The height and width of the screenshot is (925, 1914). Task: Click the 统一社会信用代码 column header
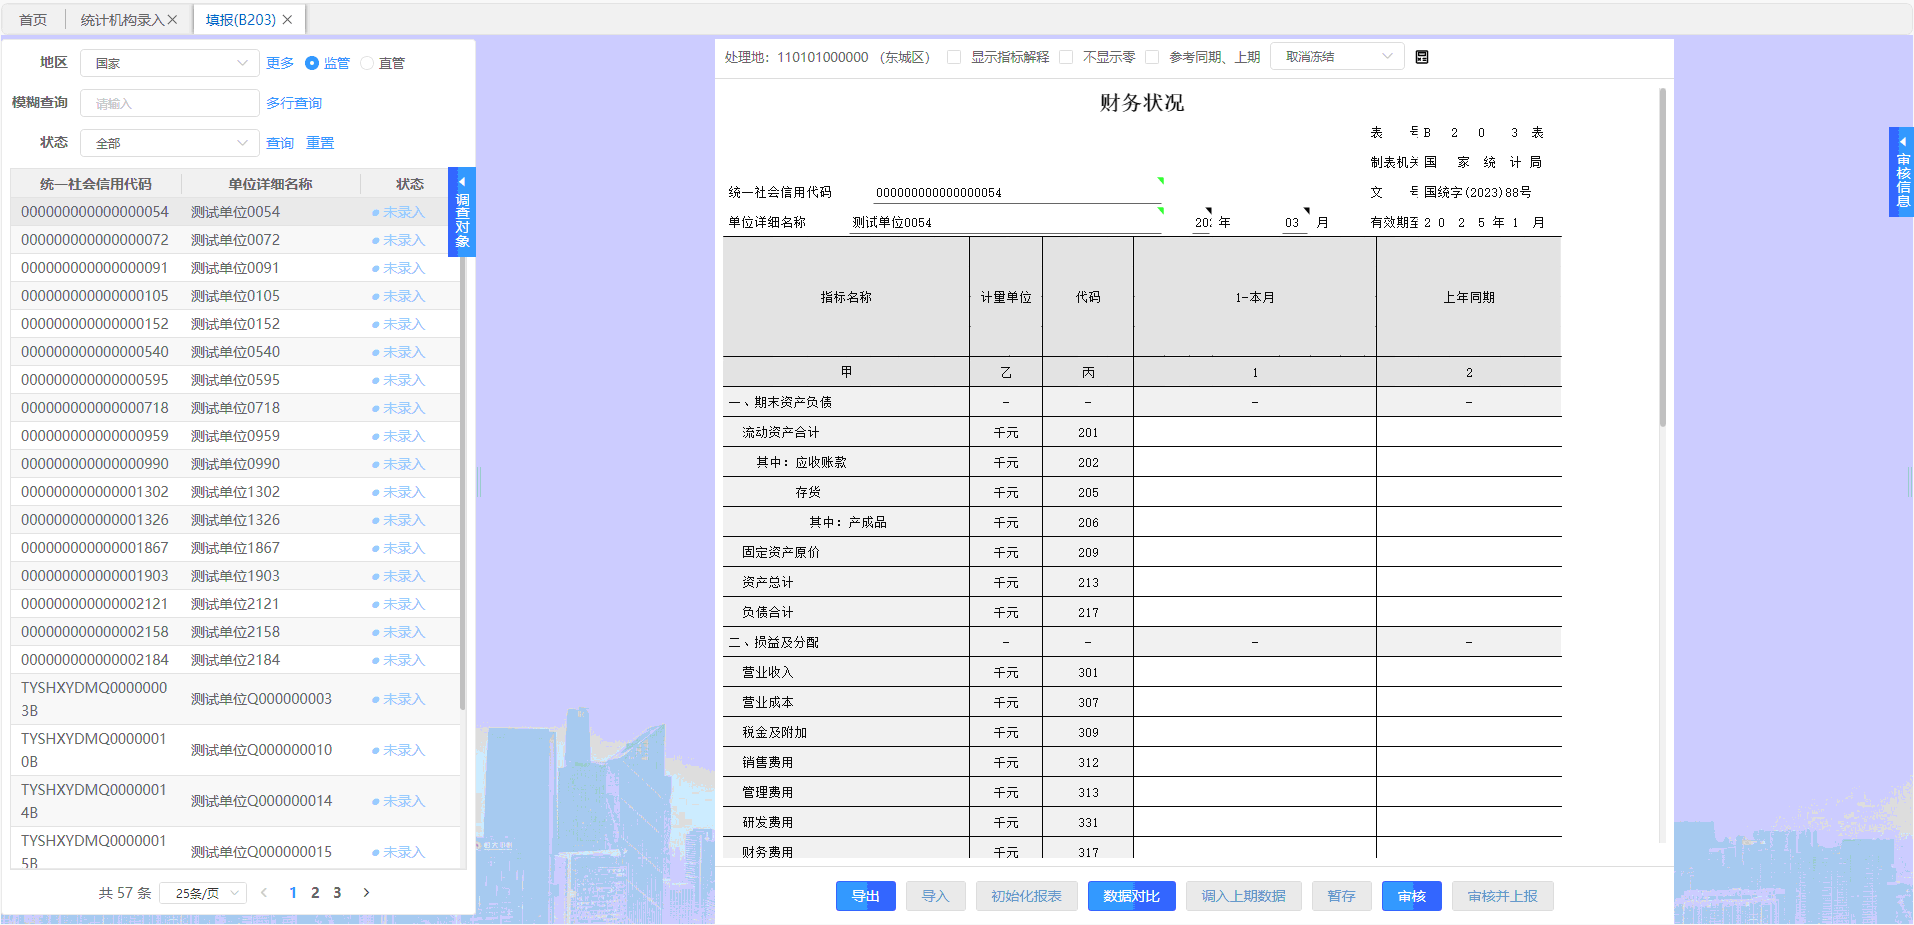click(x=96, y=184)
